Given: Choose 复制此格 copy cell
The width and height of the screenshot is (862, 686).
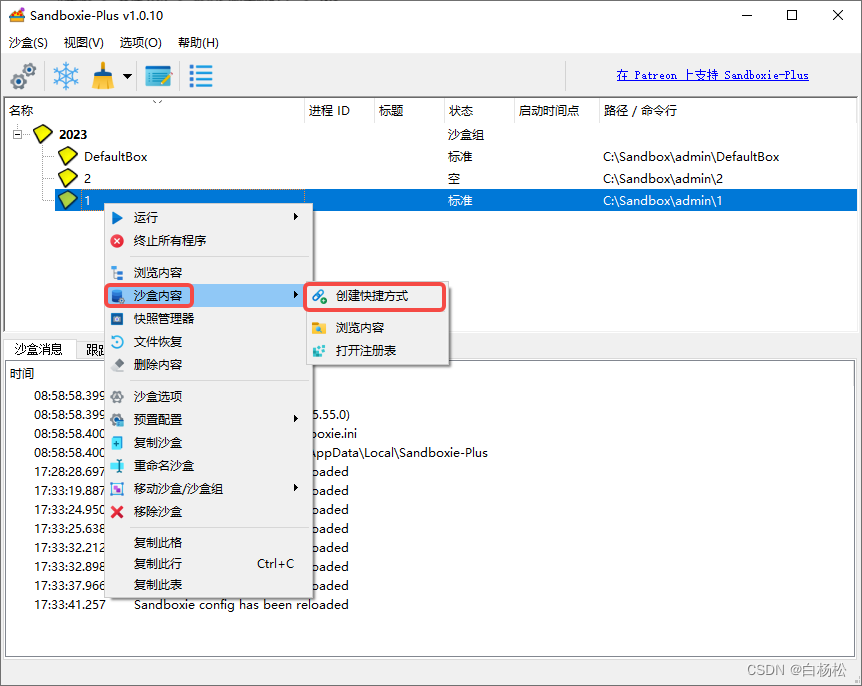Looking at the screenshot, I should [208, 543].
